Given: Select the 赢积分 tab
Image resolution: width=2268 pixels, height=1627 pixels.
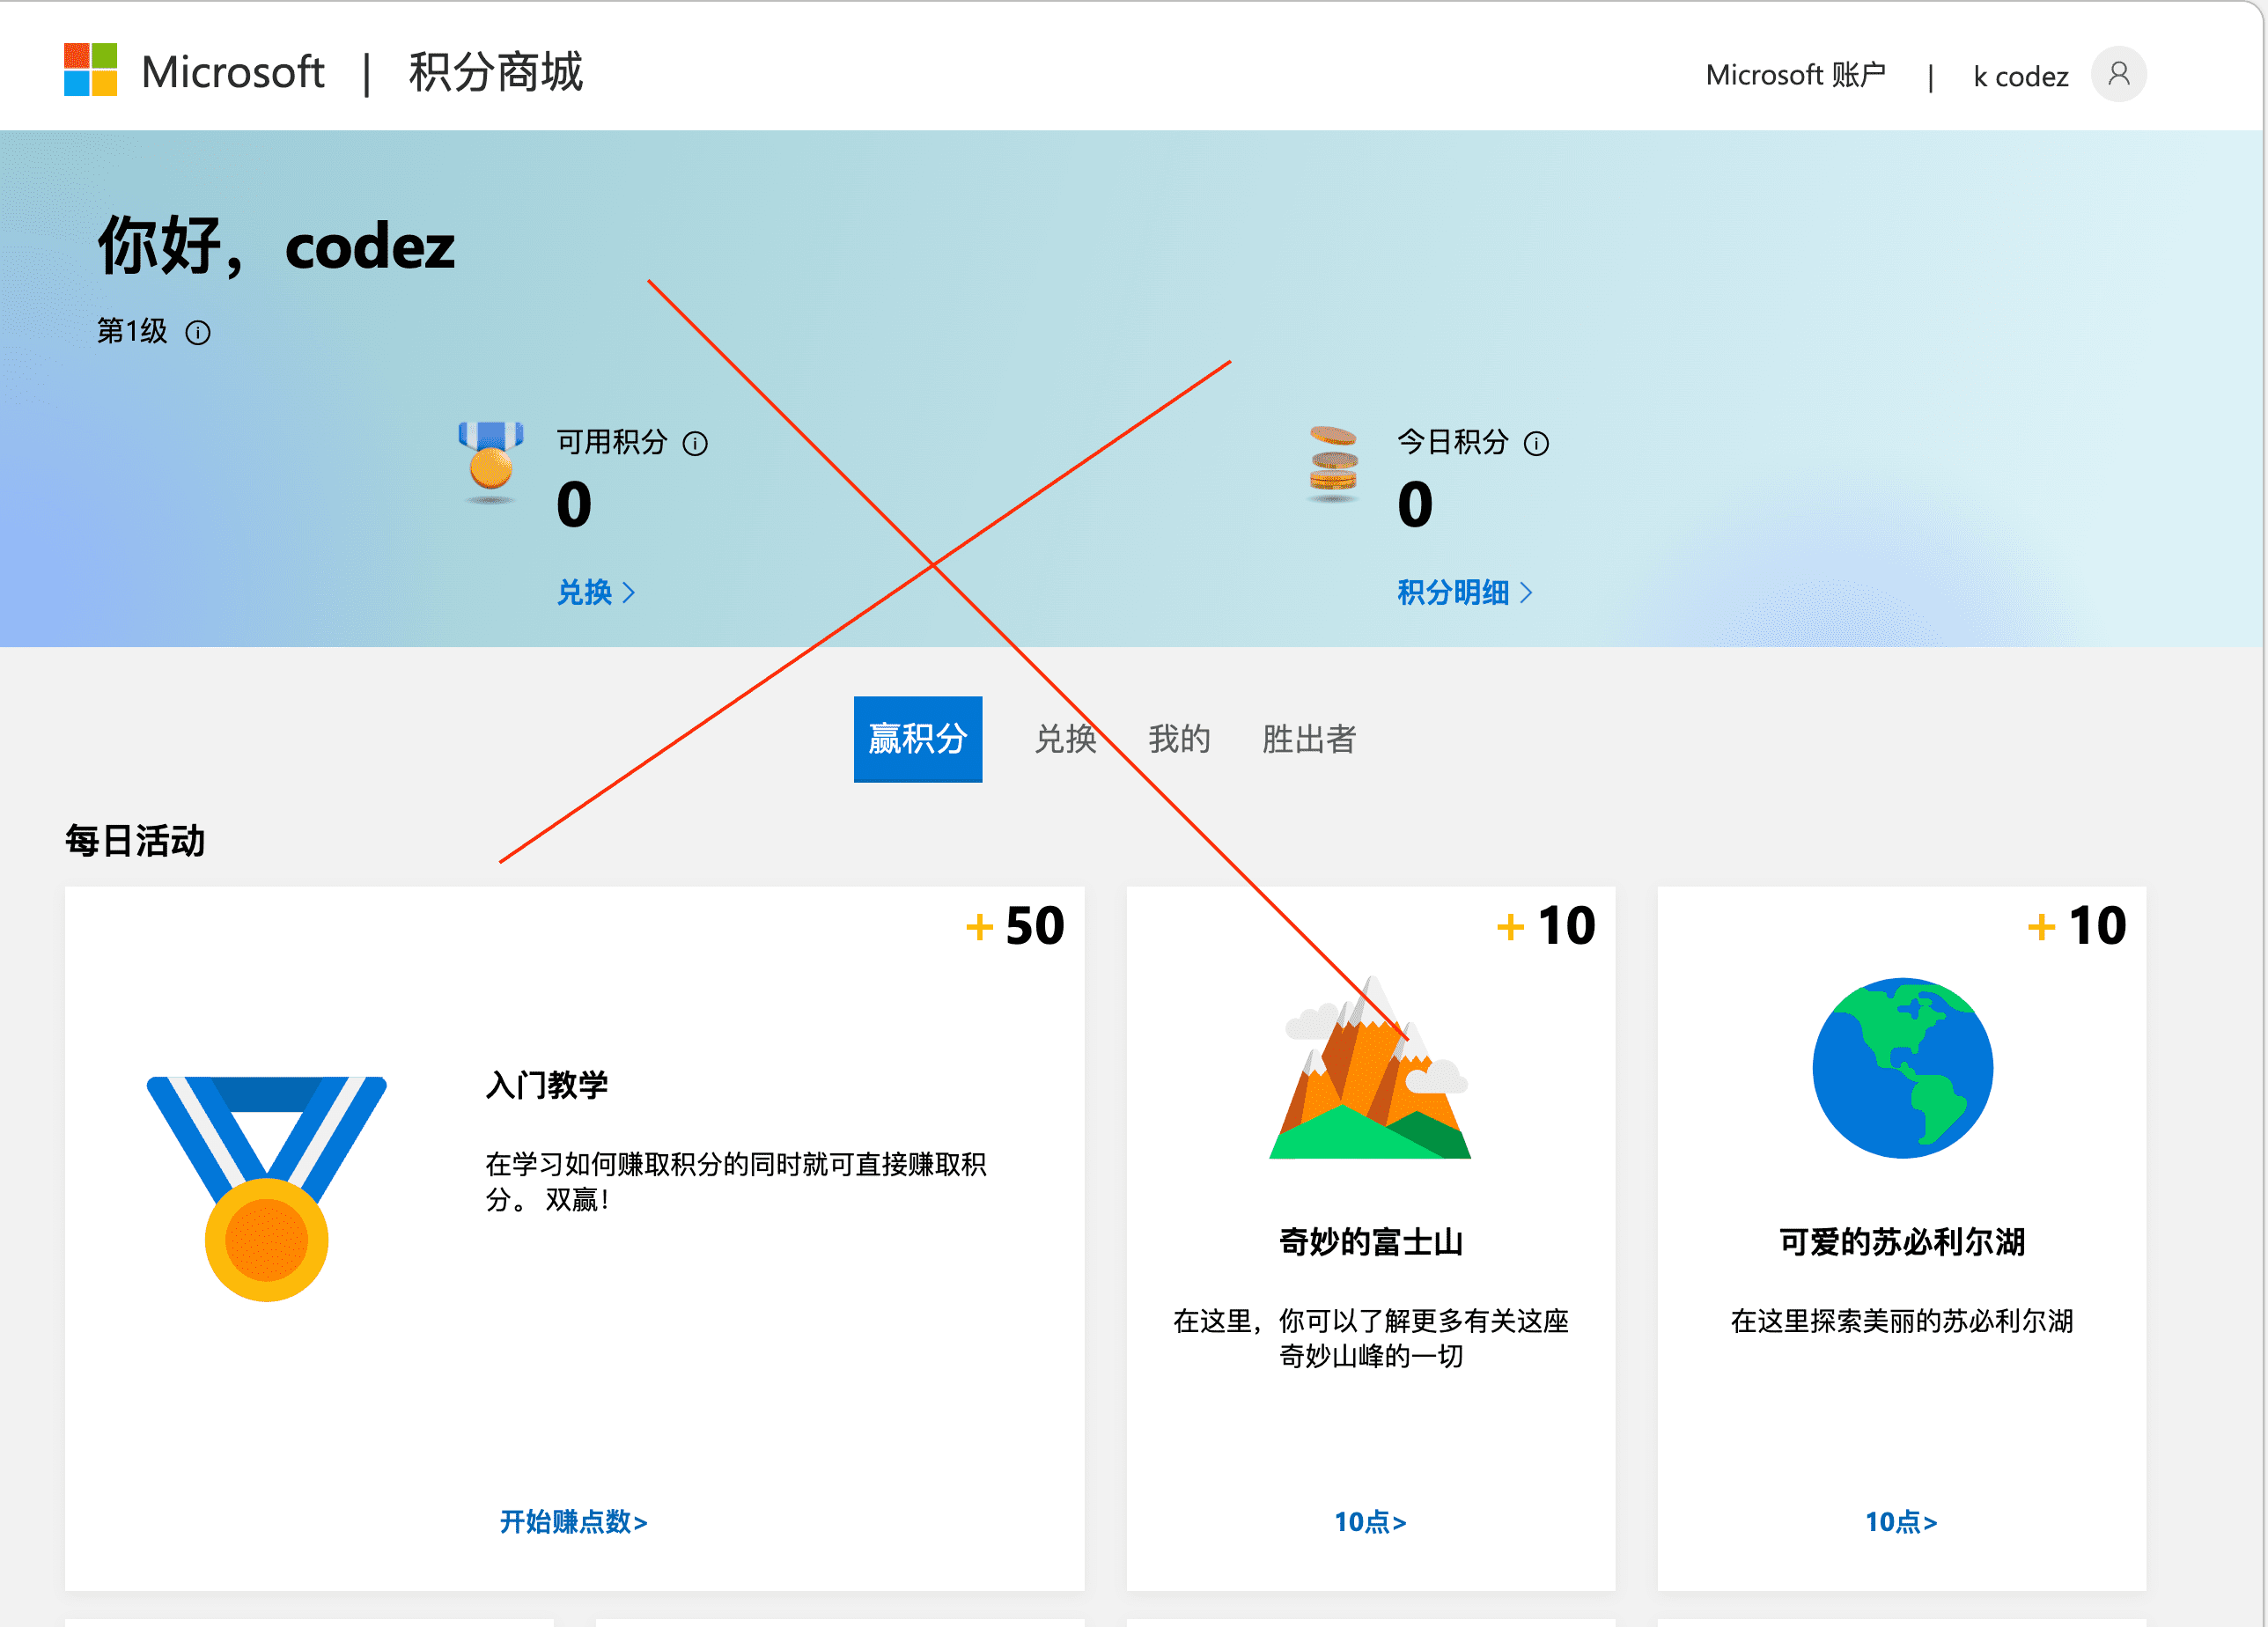Looking at the screenshot, I should coord(917,739).
